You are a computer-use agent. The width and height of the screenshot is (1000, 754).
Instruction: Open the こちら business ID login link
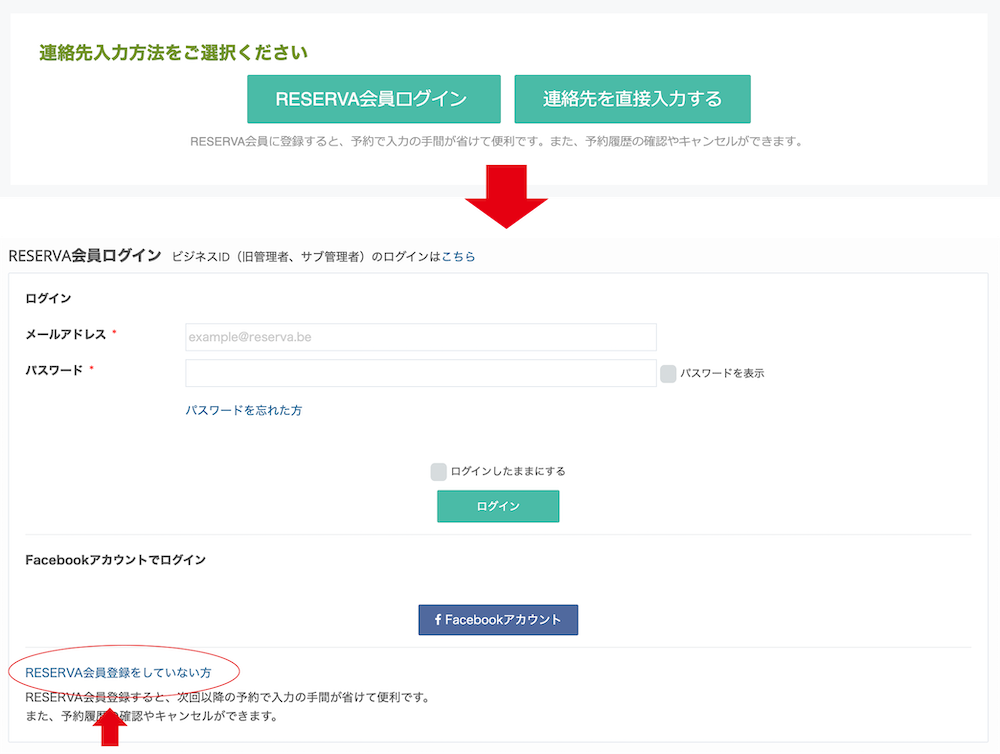[x=458, y=256]
